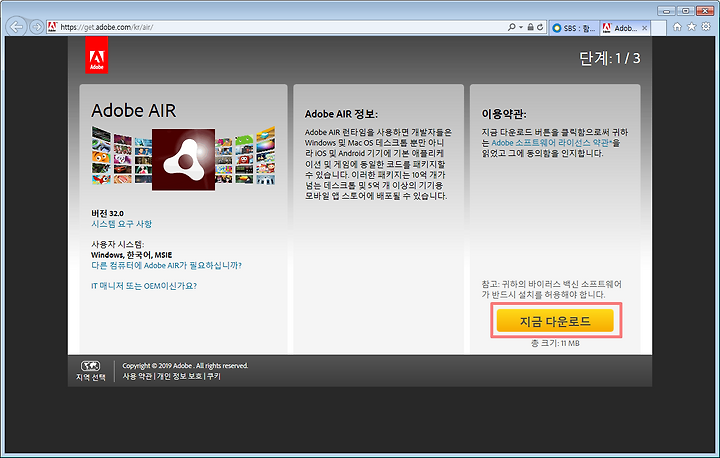The image size is (720, 458).
Task: Click the Windows, 한국어, MSIE text
Action: [131, 254]
